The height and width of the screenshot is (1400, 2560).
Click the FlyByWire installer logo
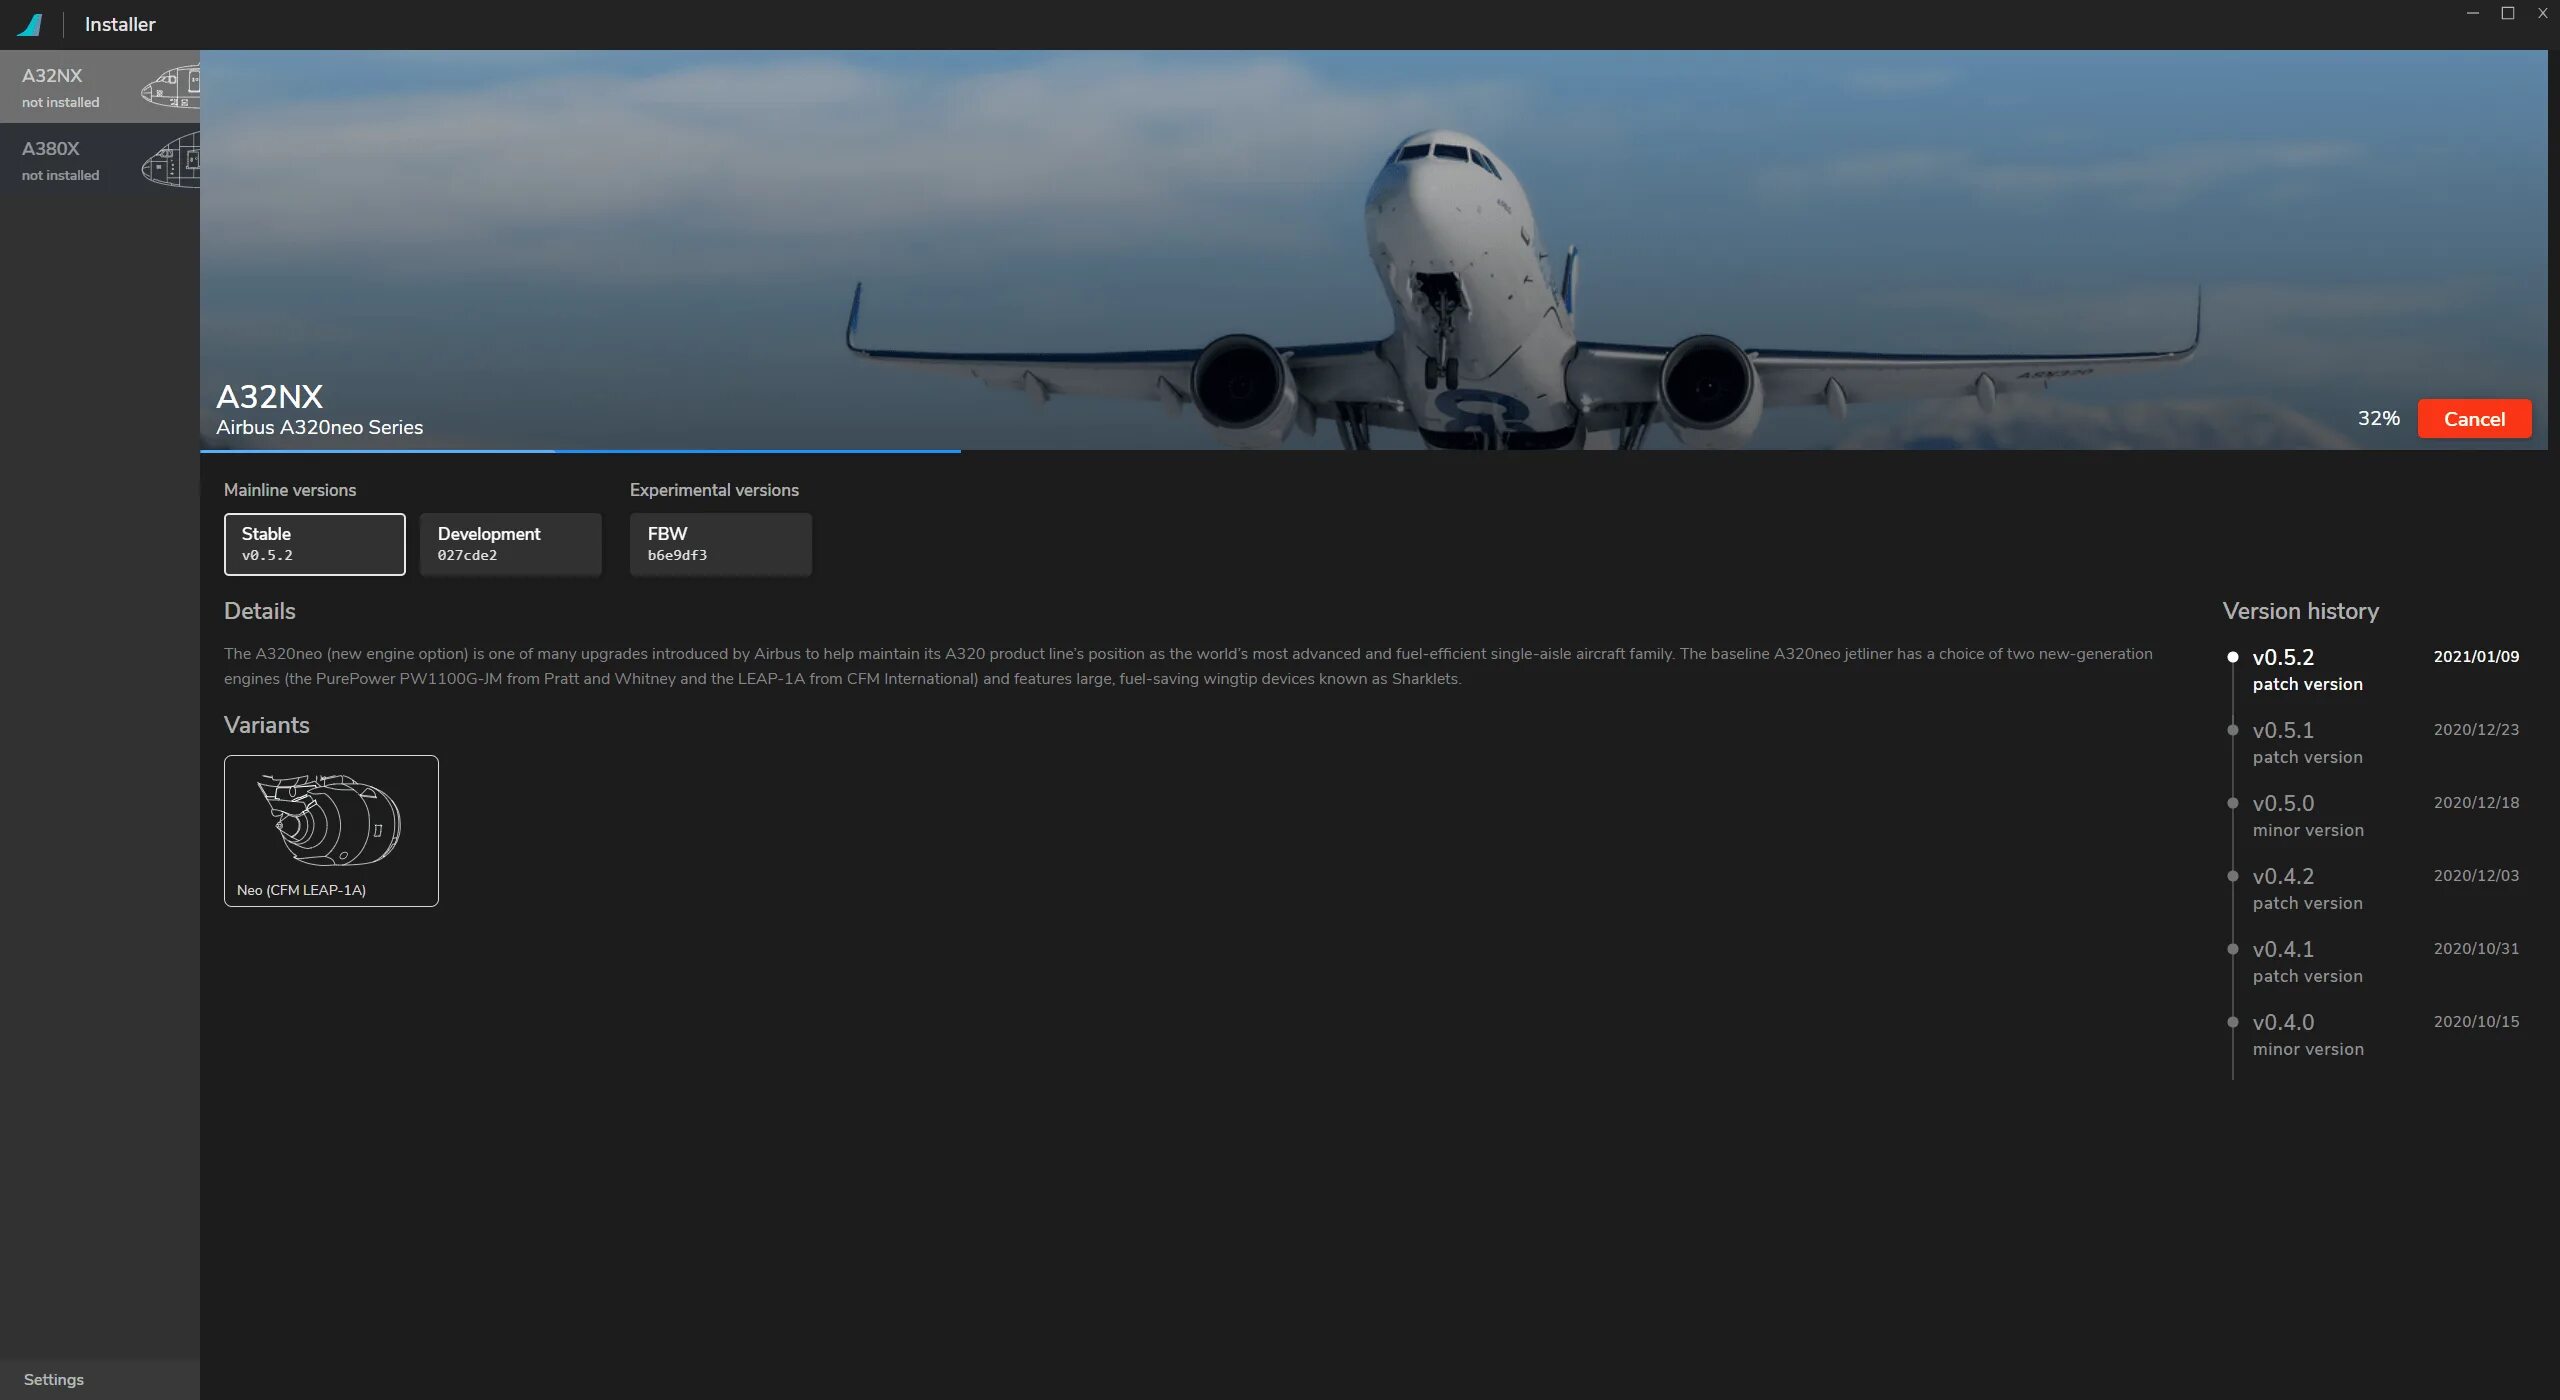tap(31, 23)
